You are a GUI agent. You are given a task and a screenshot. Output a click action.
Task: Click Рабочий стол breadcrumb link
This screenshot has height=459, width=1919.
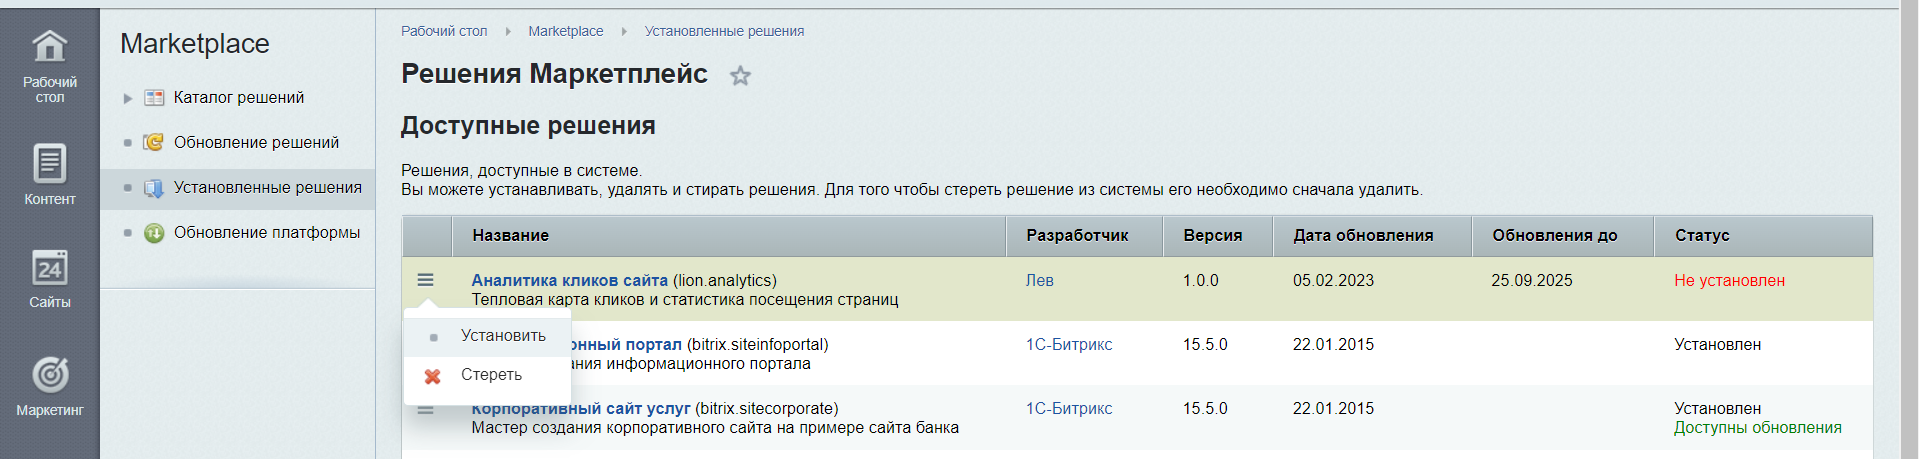(x=444, y=31)
